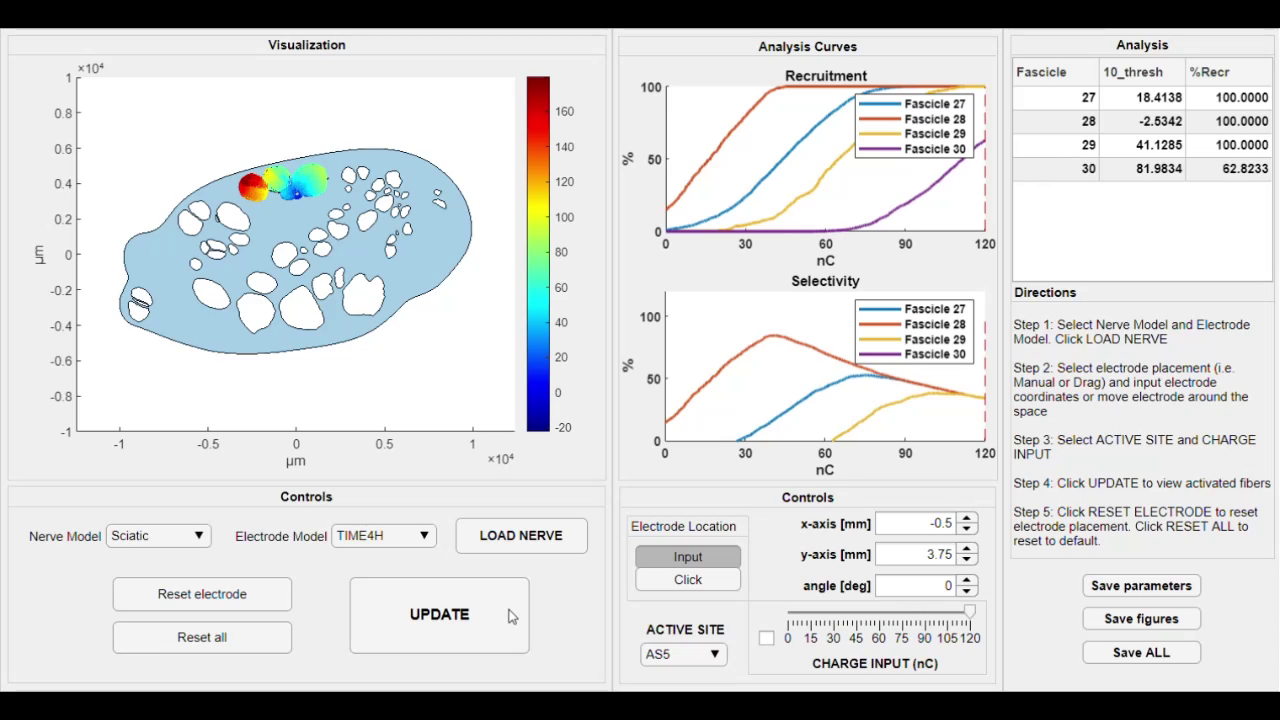Select the Fascicle cell reading 27
1280x720 pixels.
click(x=1056, y=97)
